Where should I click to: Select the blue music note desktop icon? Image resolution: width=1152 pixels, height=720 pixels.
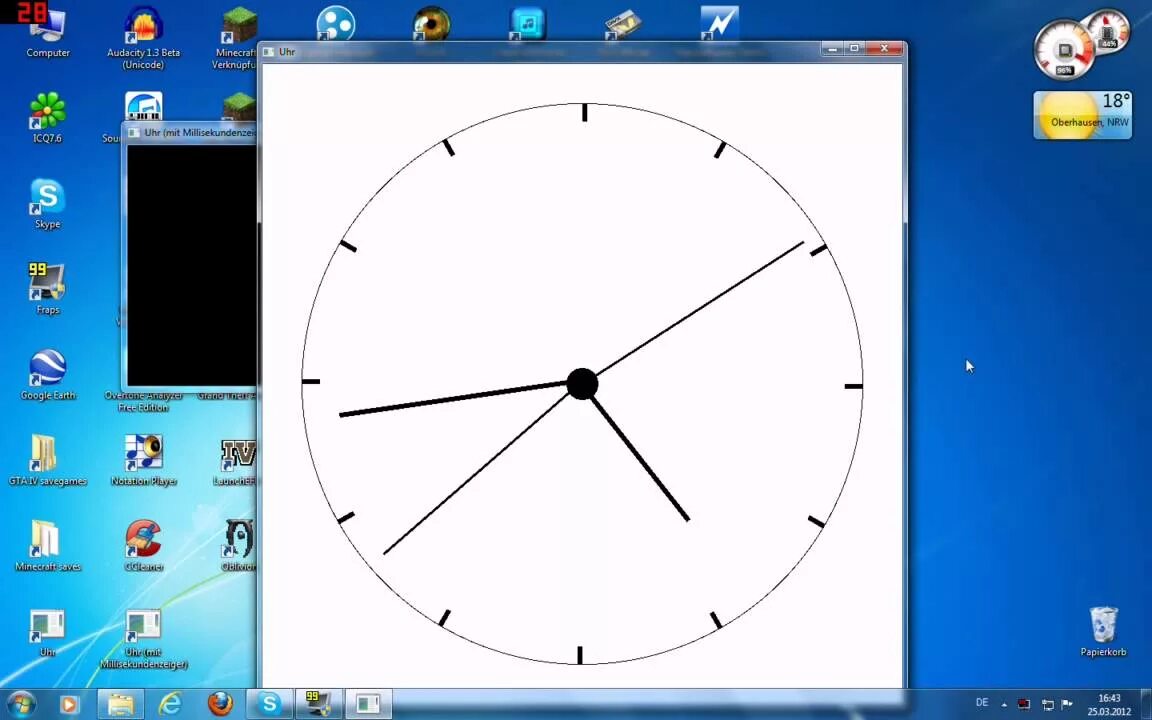527,22
